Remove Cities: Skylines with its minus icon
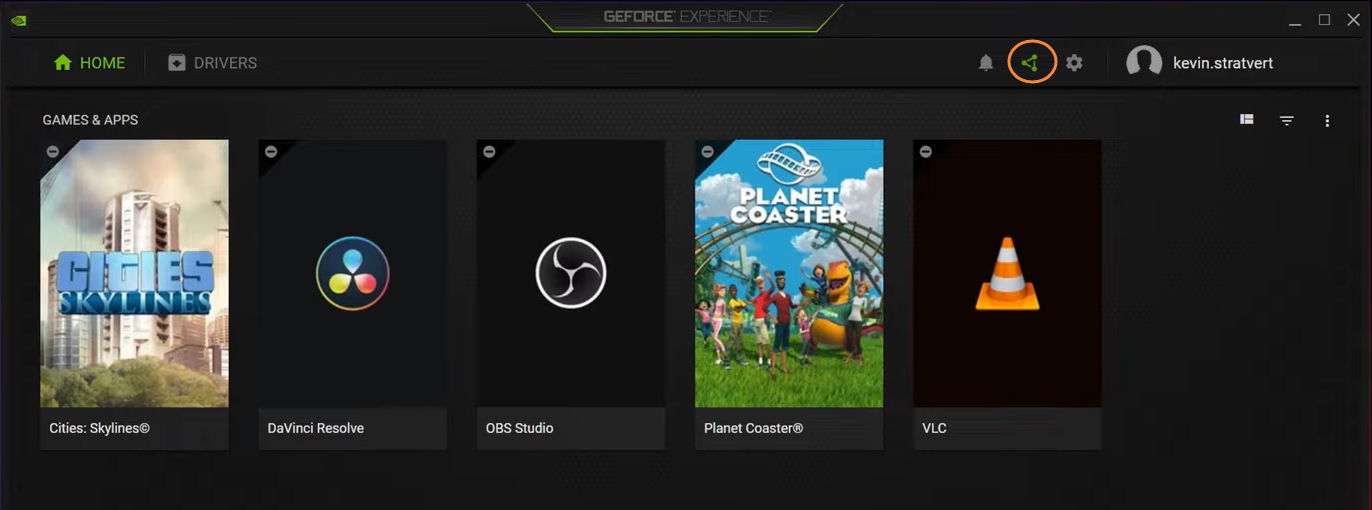The width and height of the screenshot is (1372, 510). coord(53,152)
